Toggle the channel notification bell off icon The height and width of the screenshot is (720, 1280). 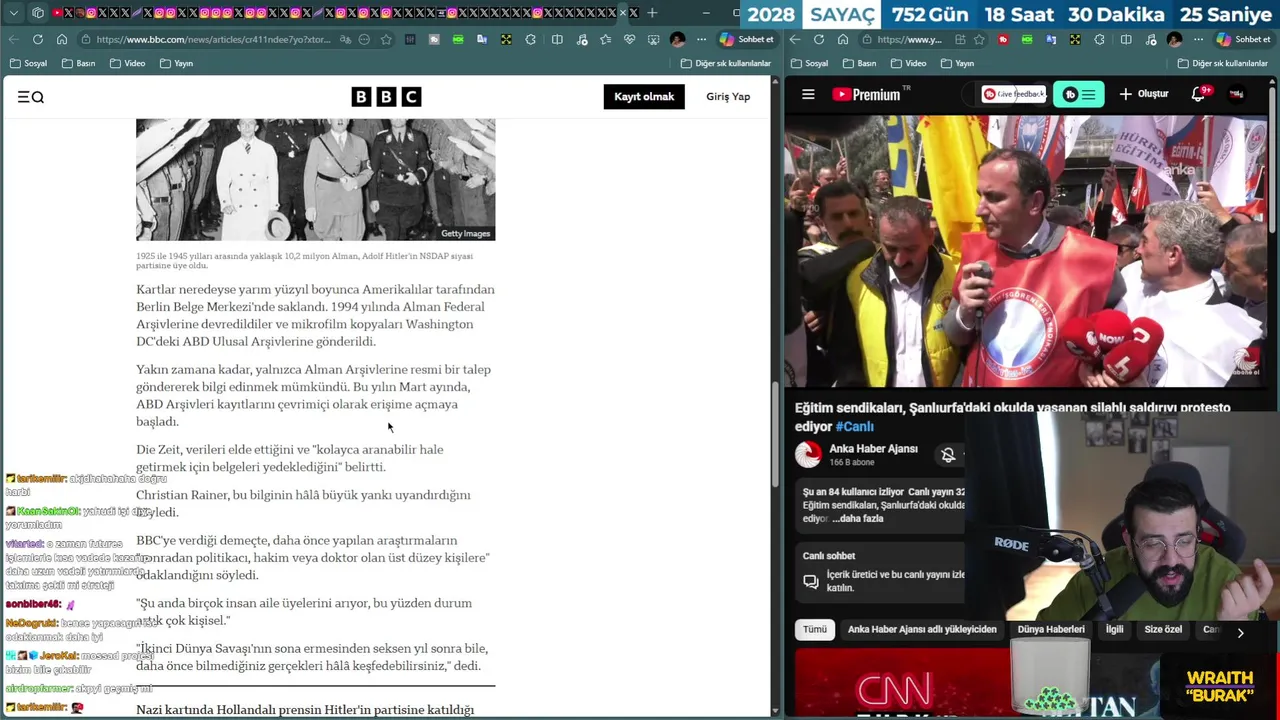click(x=948, y=455)
